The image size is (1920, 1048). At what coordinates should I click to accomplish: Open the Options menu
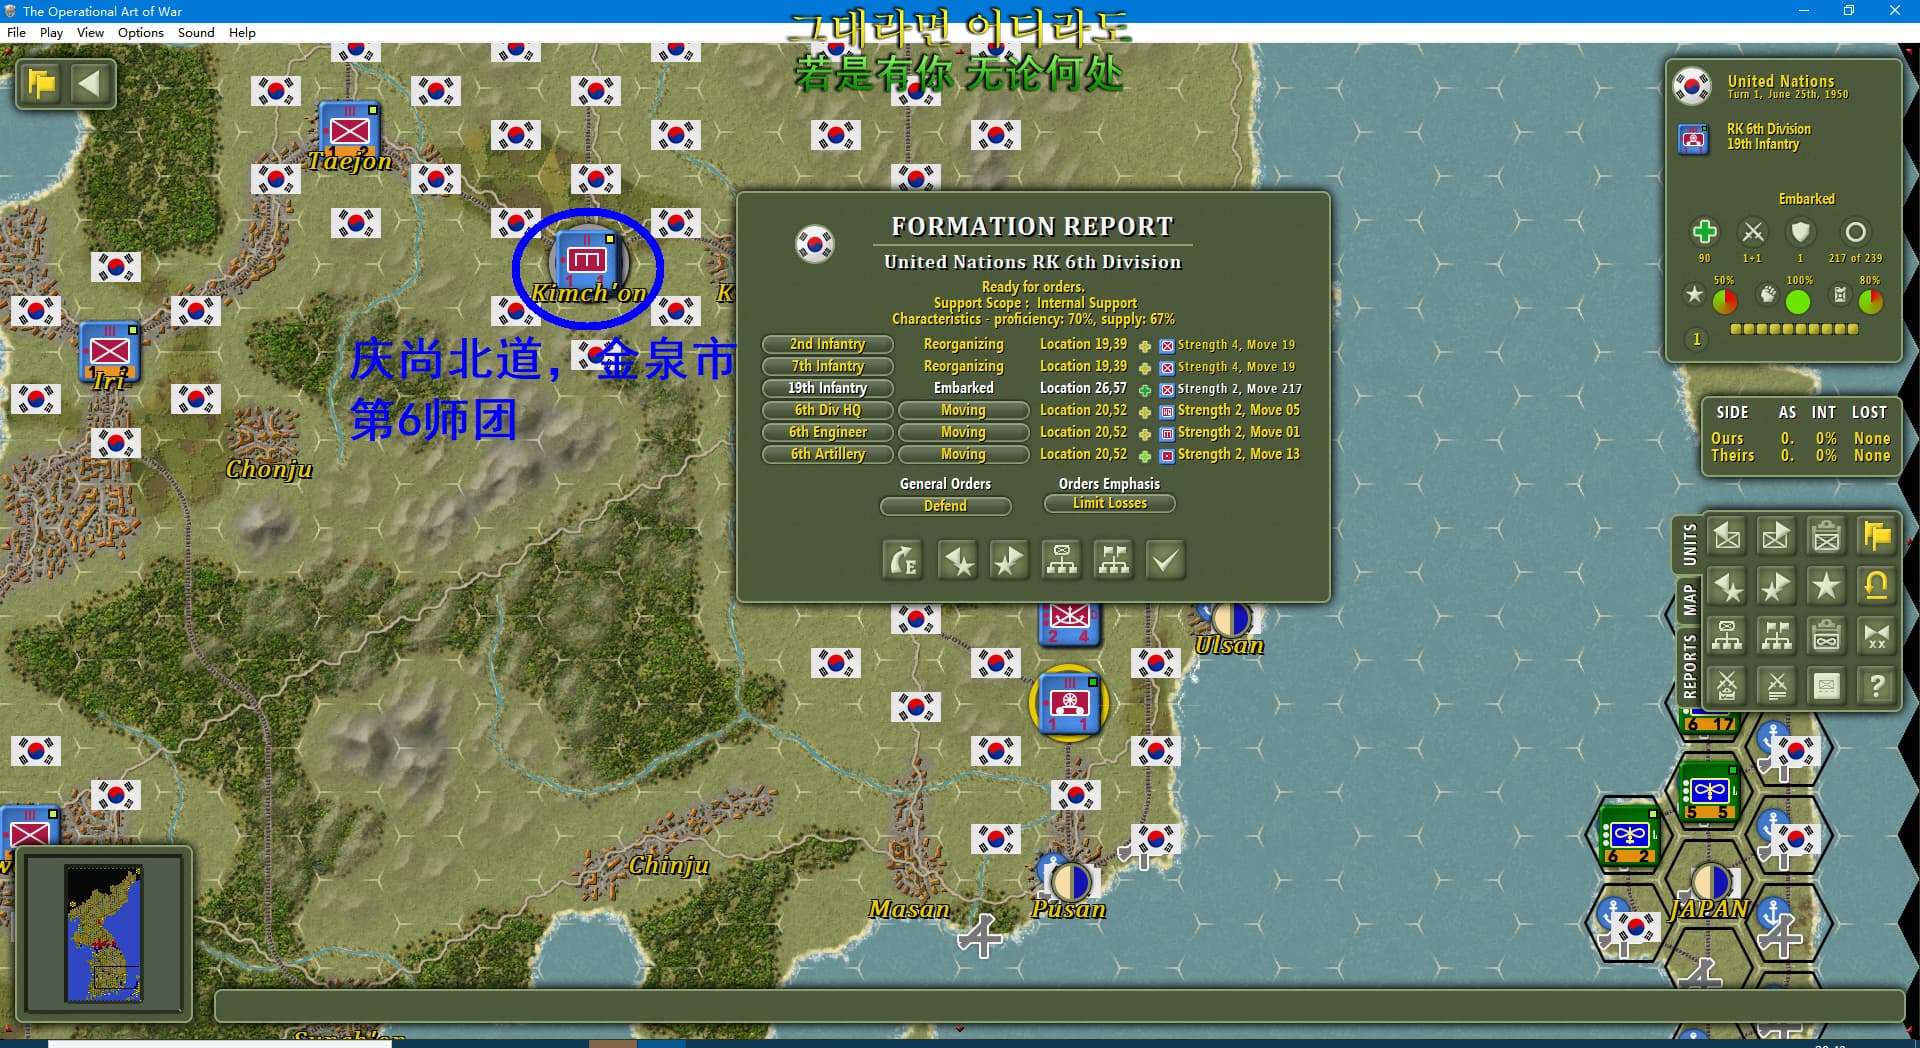pyautogui.click(x=141, y=32)
